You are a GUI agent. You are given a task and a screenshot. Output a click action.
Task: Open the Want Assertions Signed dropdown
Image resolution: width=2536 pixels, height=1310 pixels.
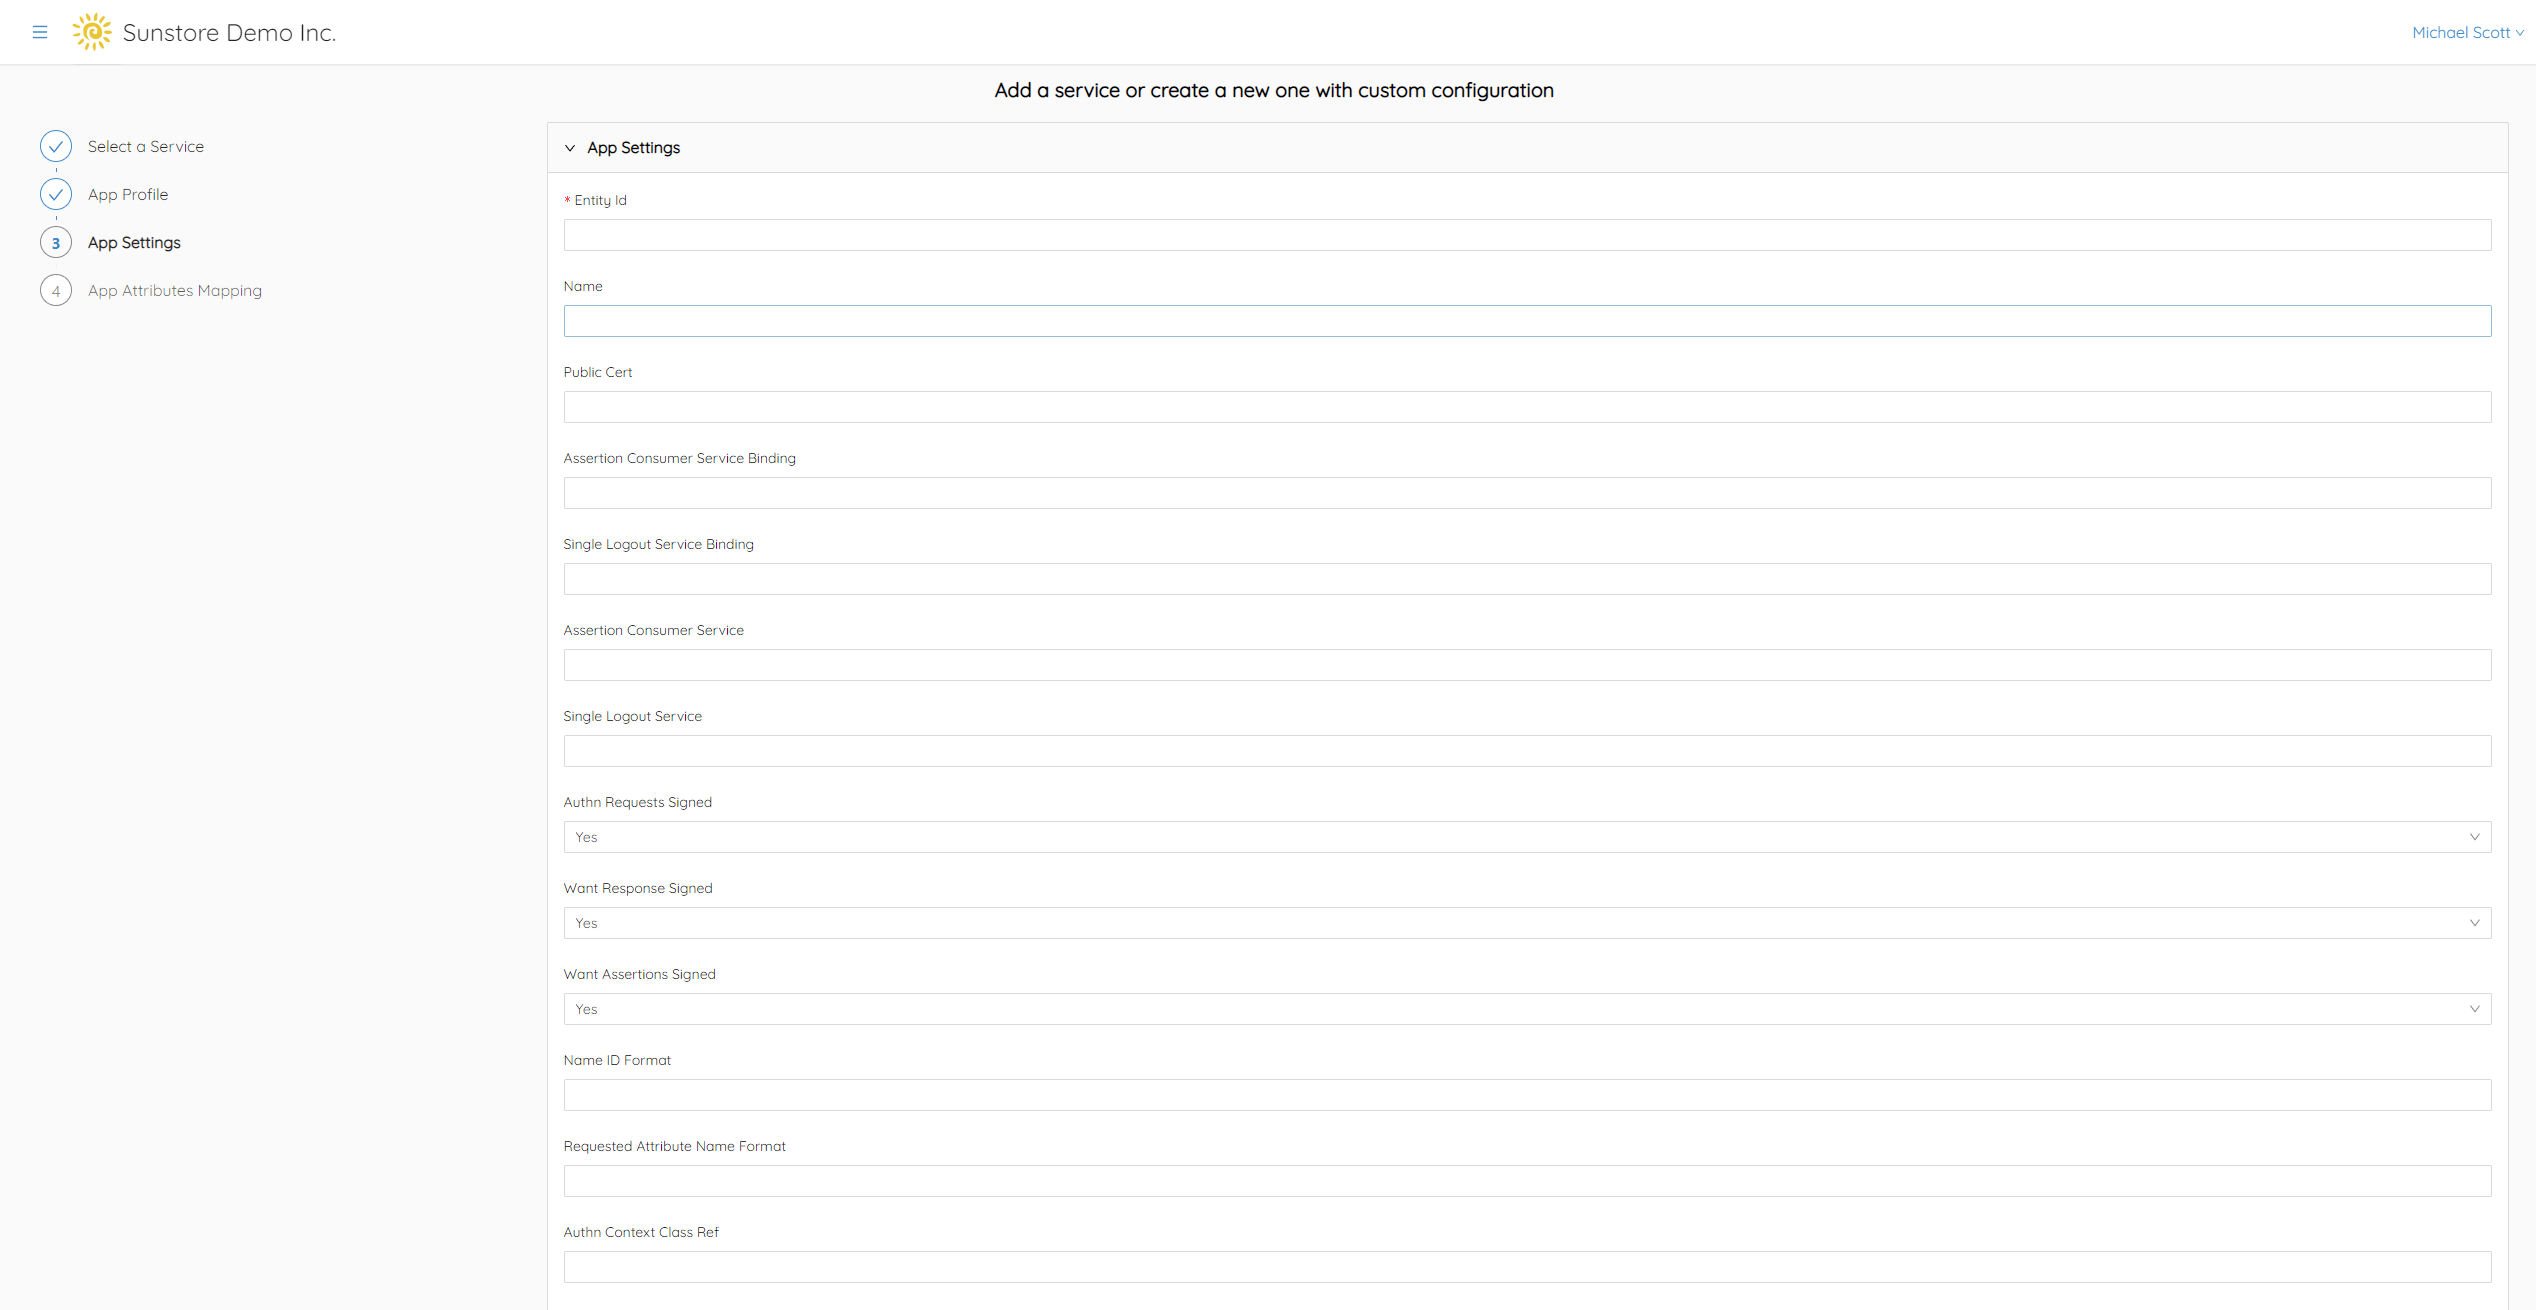1527,1009
